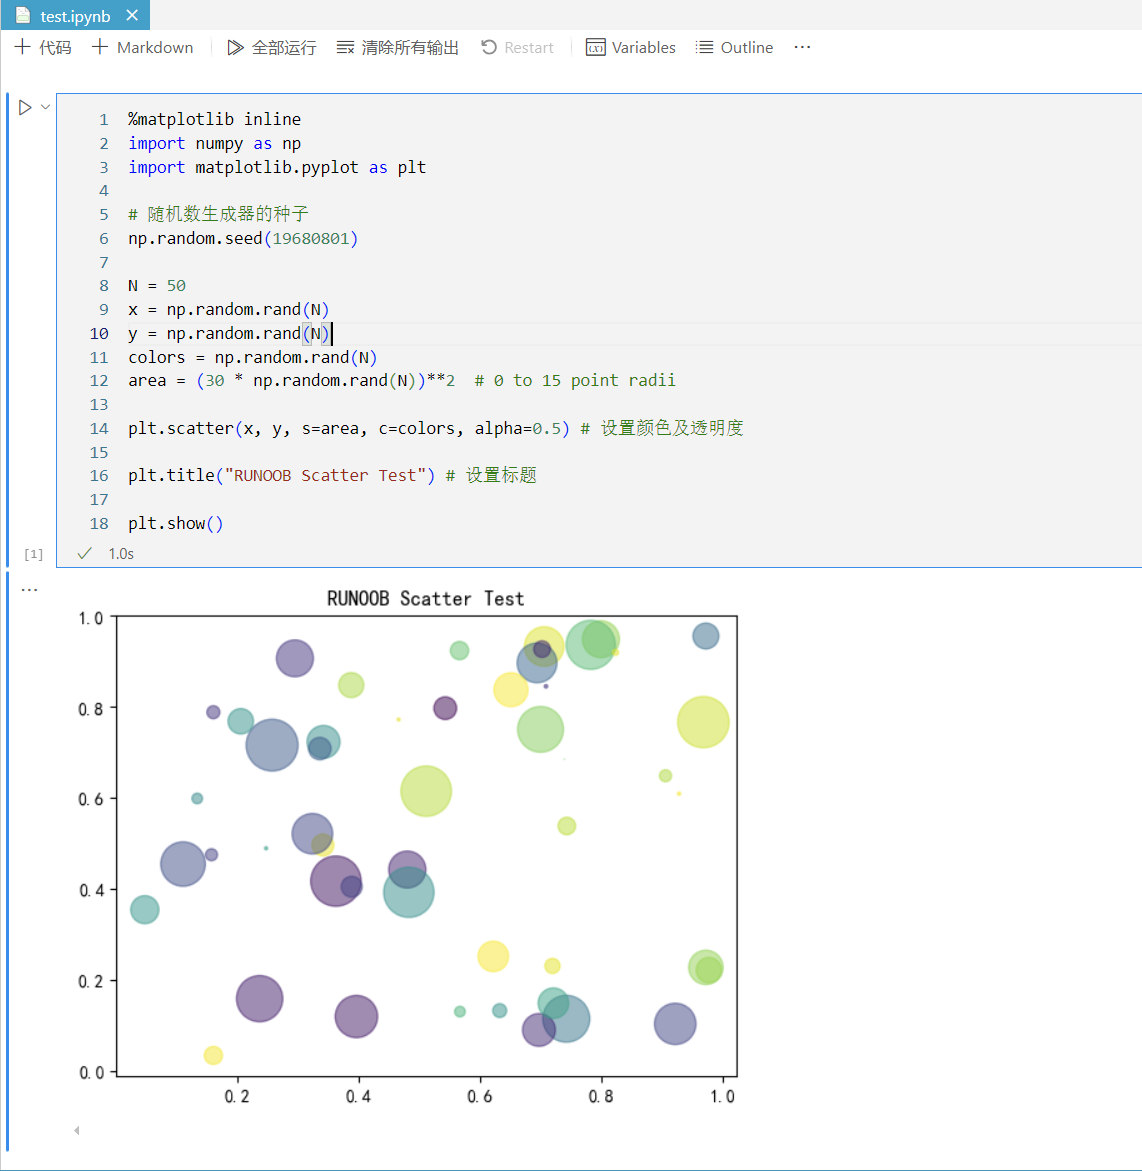Click the successful execution checkmark icon
Image resolution: width=1142 pixels, height=1171 pixels.
point(85,553)
